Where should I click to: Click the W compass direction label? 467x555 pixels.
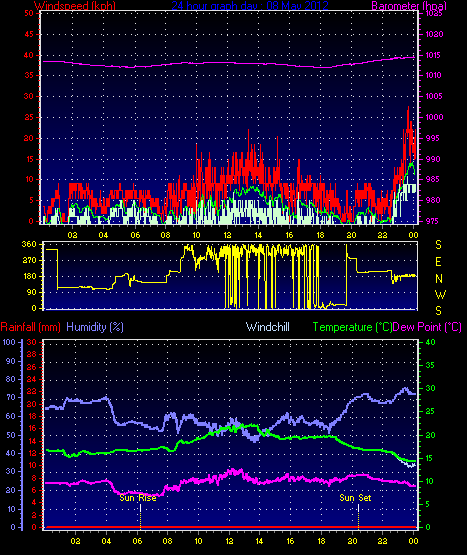pos(440,294)
